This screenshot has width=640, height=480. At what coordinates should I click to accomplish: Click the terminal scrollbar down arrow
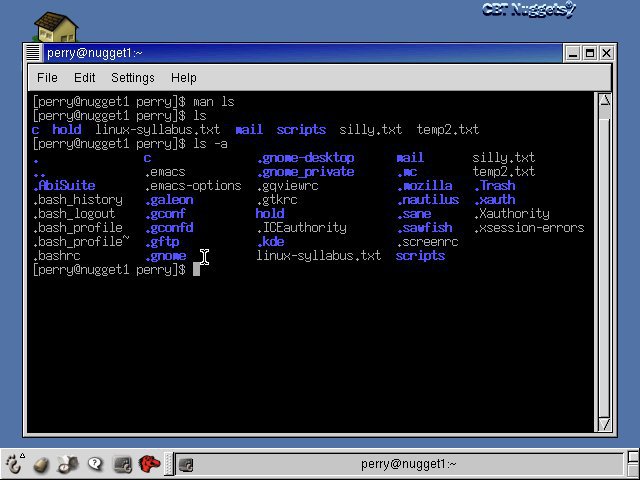coord(604,424)
